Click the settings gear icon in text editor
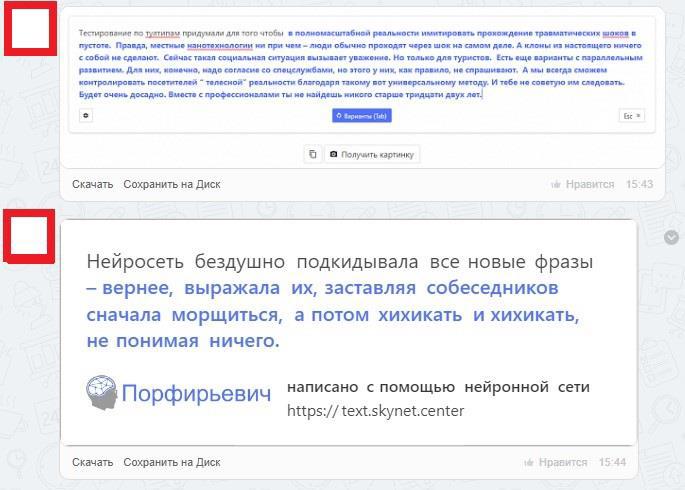 pyautogui.click(x=86, y=116)
